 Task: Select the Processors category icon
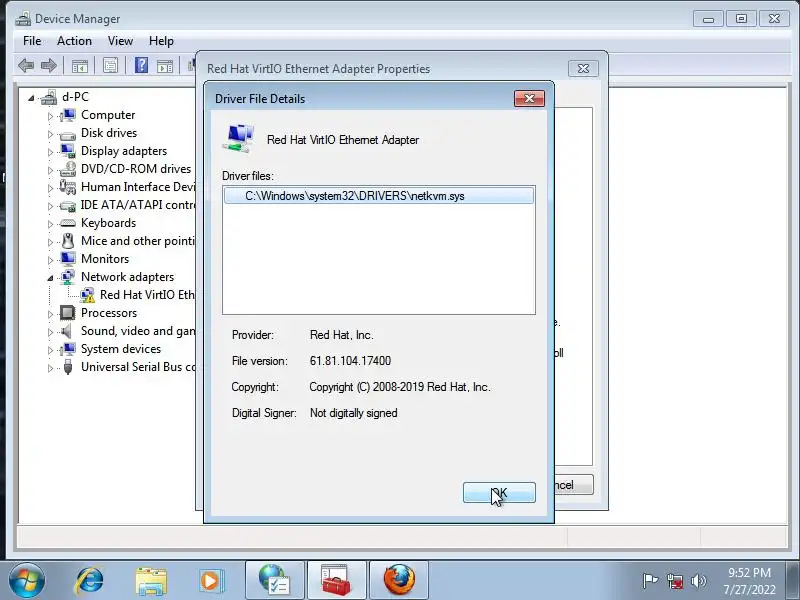click(67, 313)
